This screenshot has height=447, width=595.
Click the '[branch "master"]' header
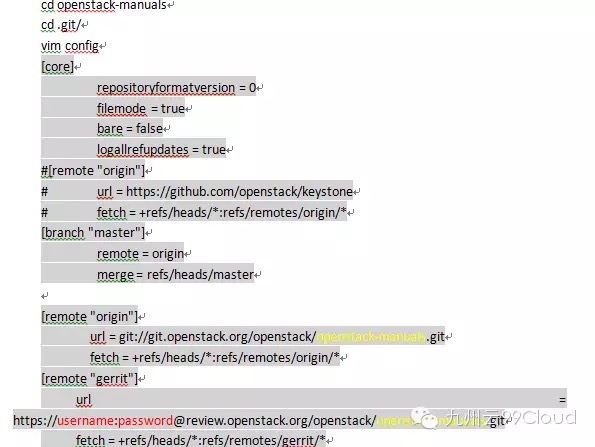coord(93,233)
